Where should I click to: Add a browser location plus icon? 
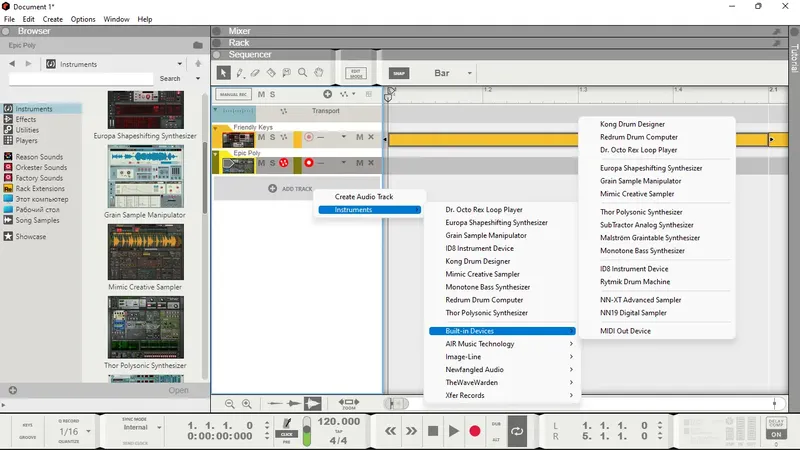[13, 390]
